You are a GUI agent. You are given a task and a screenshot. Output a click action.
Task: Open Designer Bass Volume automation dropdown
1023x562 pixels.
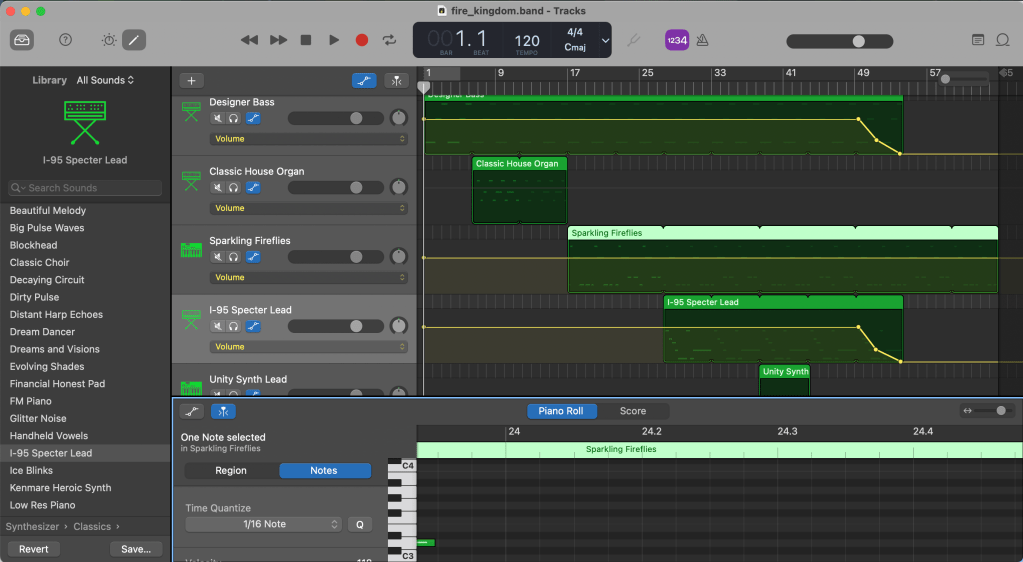pyautogui.click(x=308, y=139)
